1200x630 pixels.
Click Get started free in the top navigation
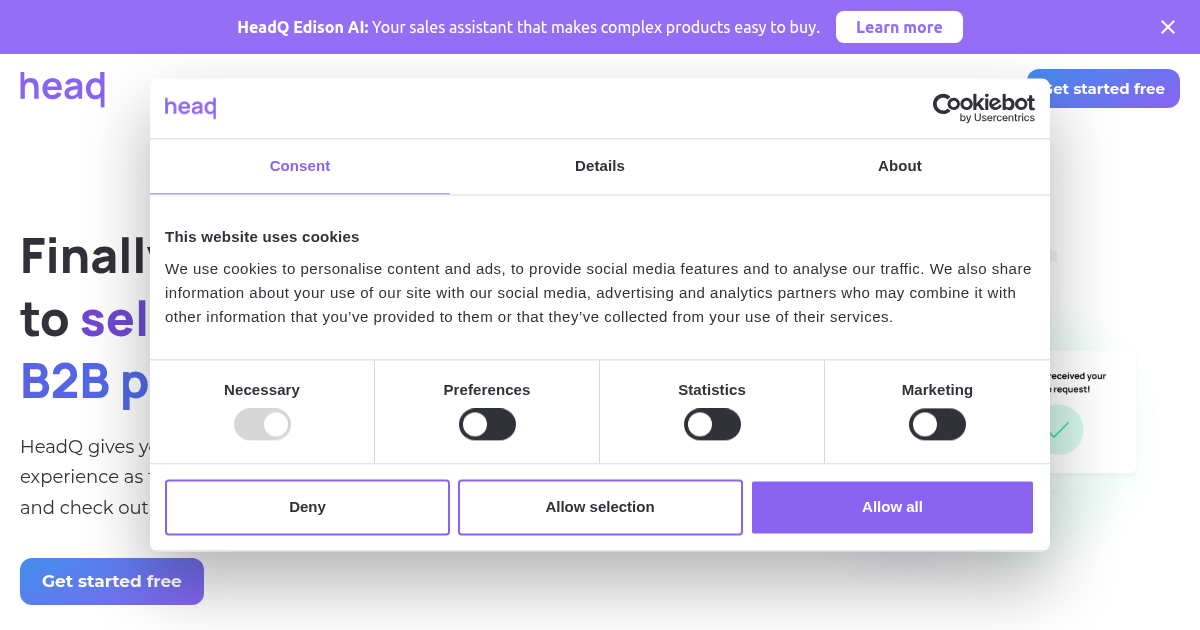coord(1103,88)
